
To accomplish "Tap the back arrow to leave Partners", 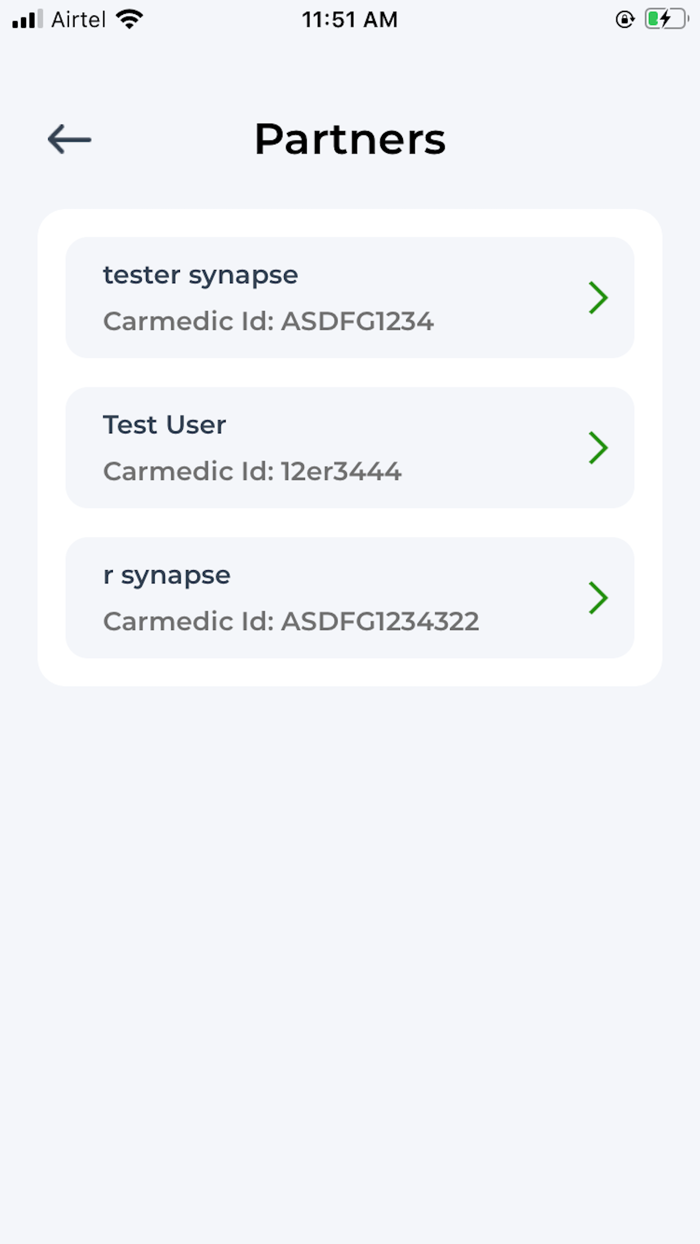I will (68, 139).
